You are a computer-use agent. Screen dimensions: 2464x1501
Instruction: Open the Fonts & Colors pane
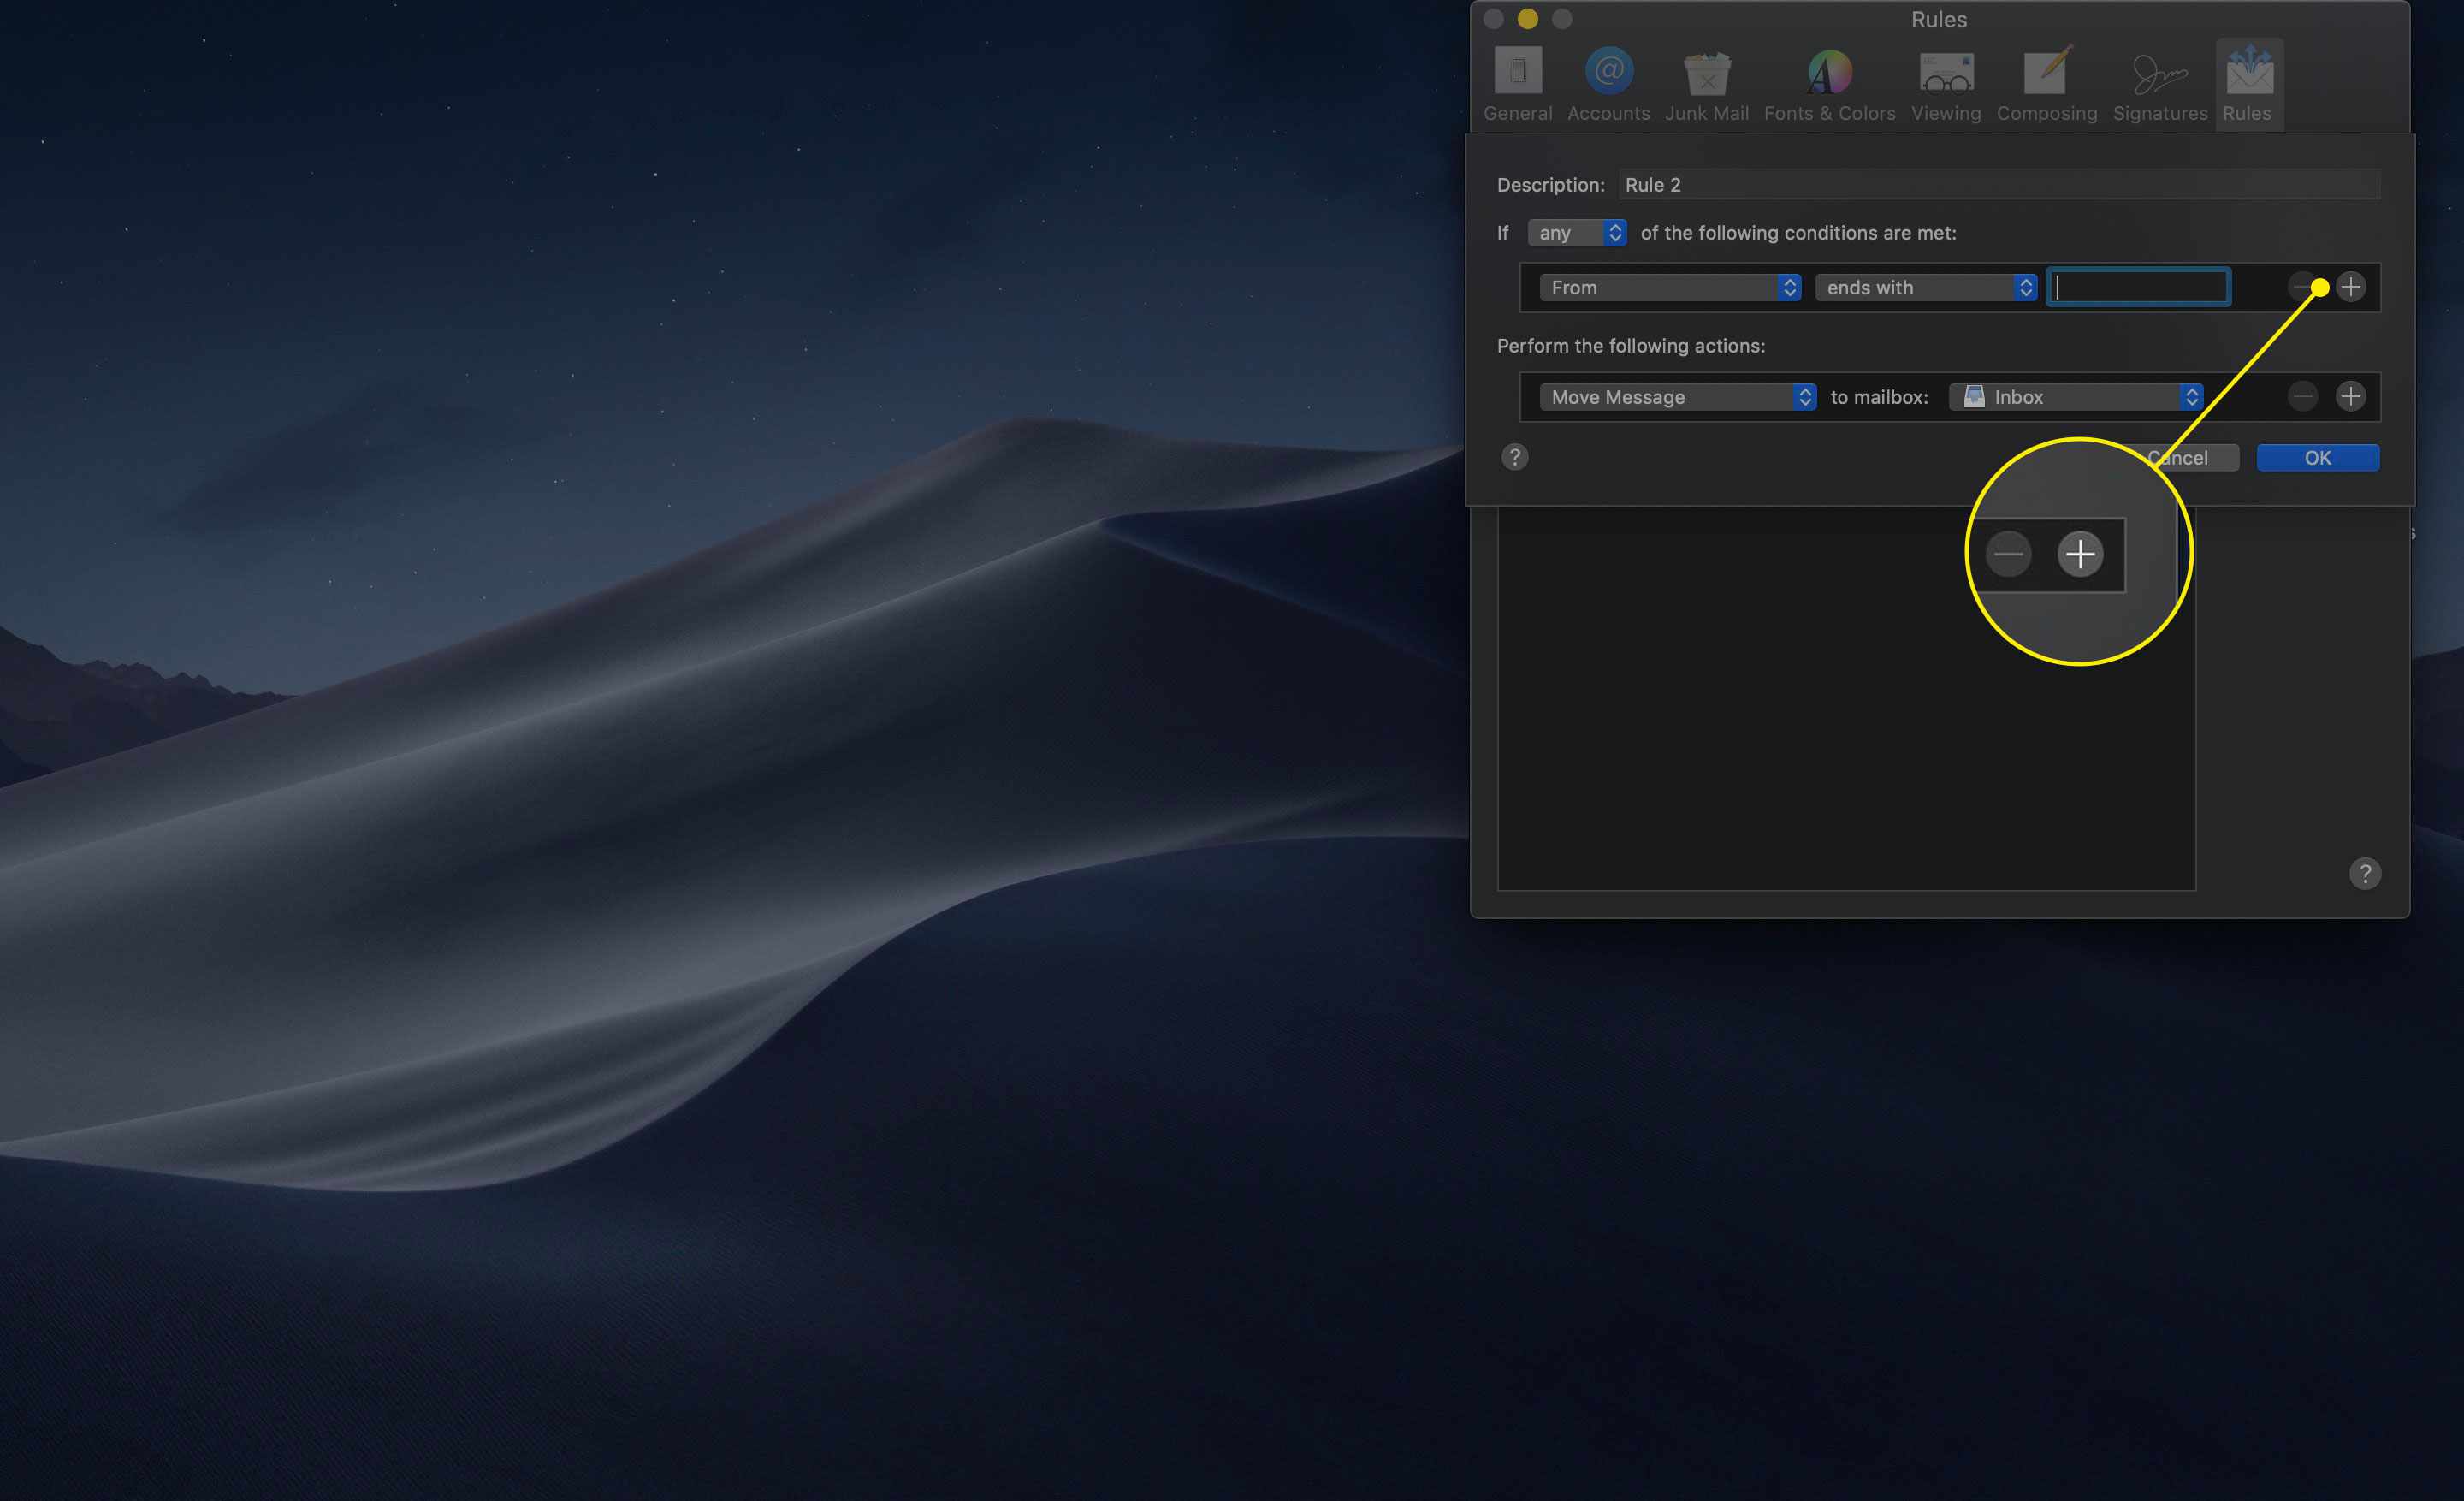[x=1829, y=85]
